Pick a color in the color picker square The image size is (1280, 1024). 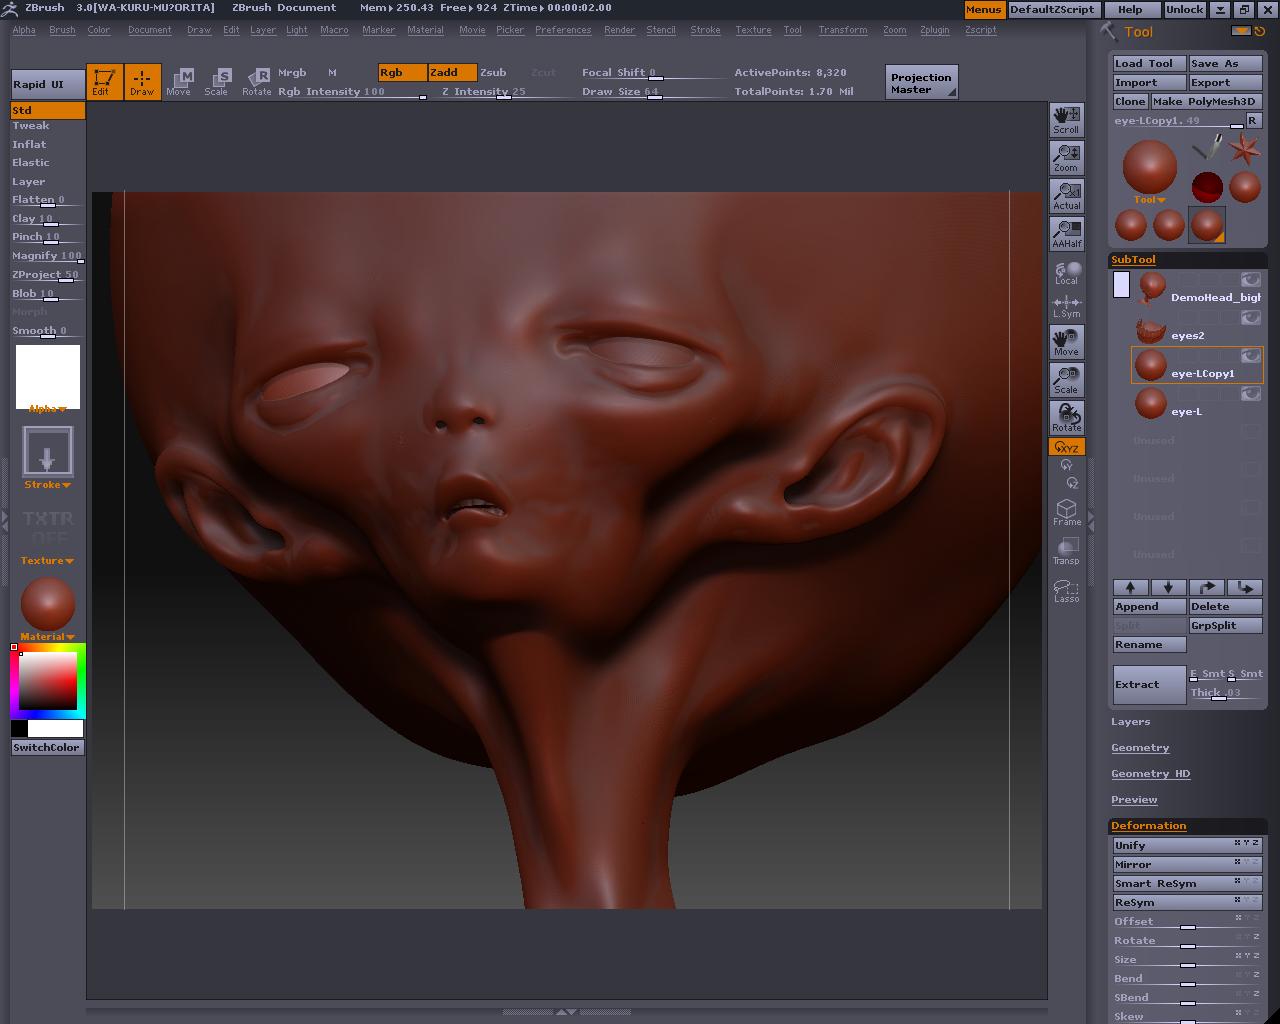click(x=48, y=681)
